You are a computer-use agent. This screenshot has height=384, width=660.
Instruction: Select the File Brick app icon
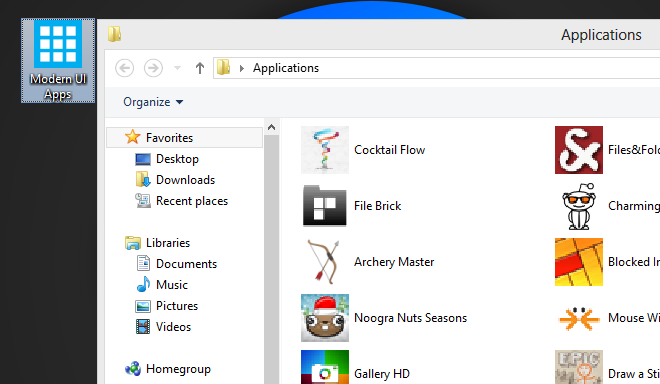[325, 206]
